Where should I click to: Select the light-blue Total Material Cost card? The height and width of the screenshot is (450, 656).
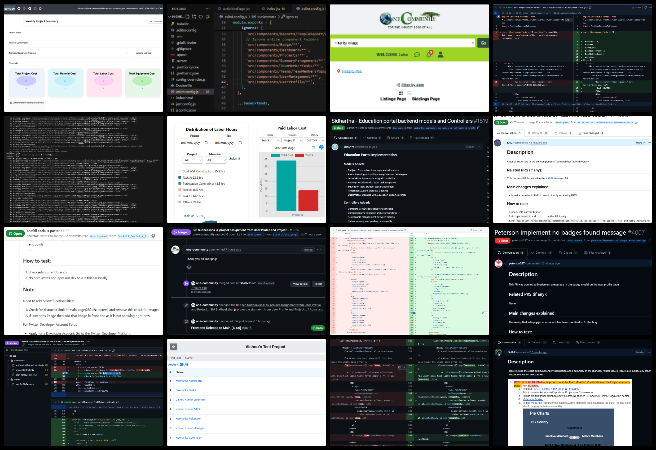point(65,83)
